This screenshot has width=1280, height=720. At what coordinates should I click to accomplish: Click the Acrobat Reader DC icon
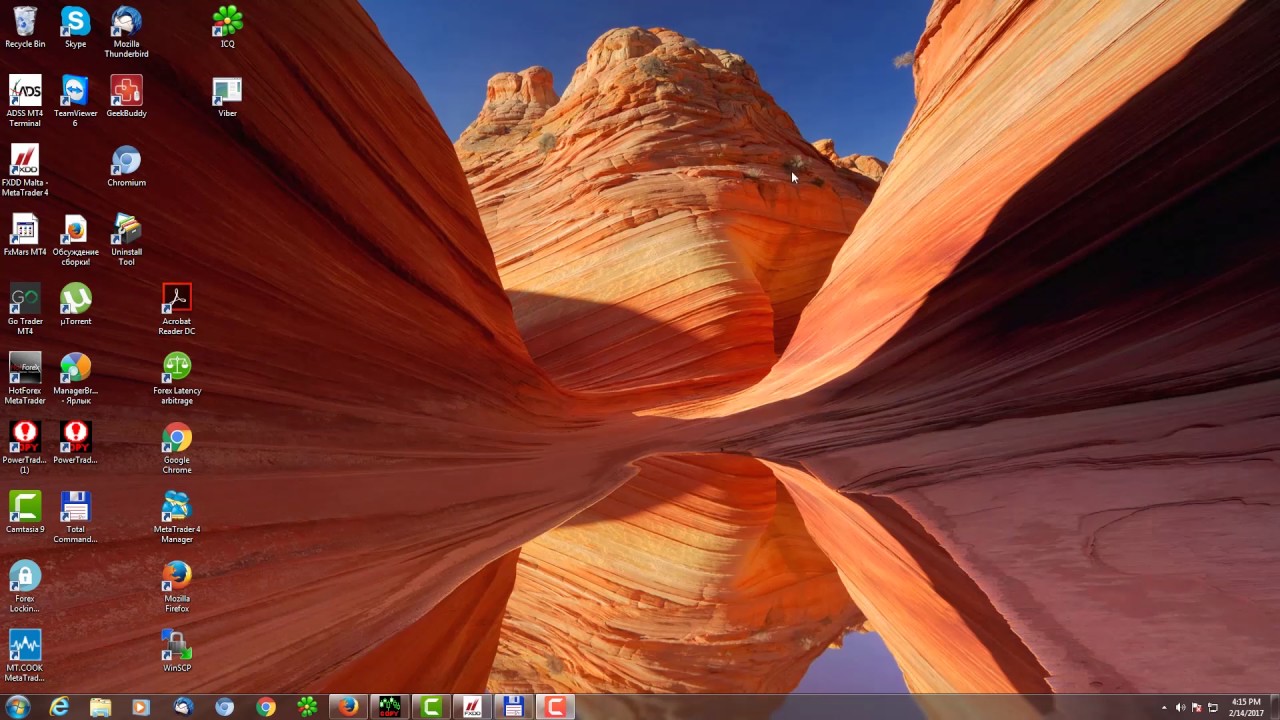[177, 309]
